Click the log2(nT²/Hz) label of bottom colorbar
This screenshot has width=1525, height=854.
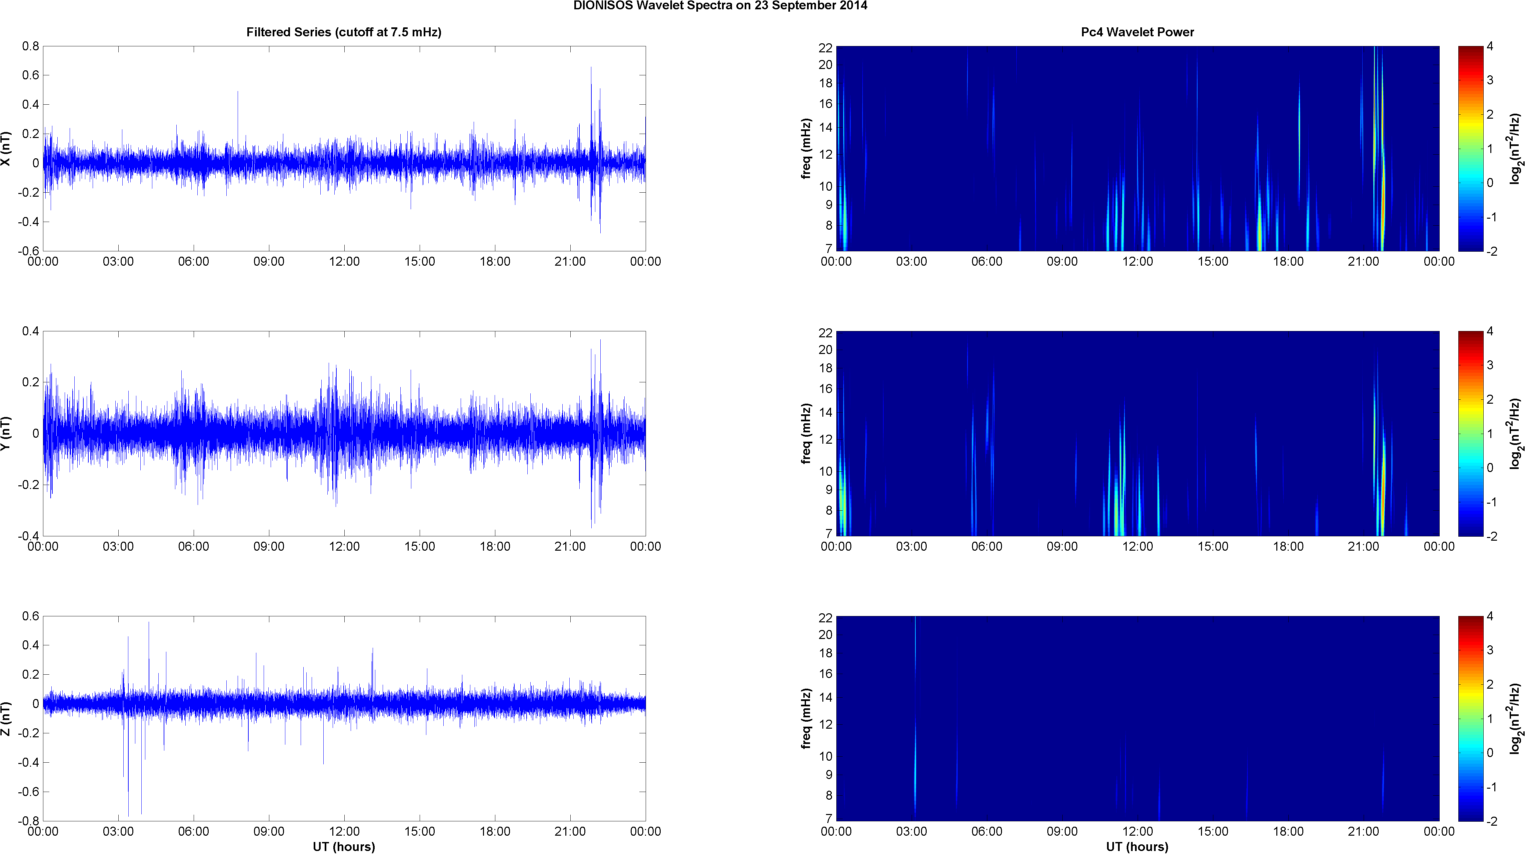coord(1516,719)
